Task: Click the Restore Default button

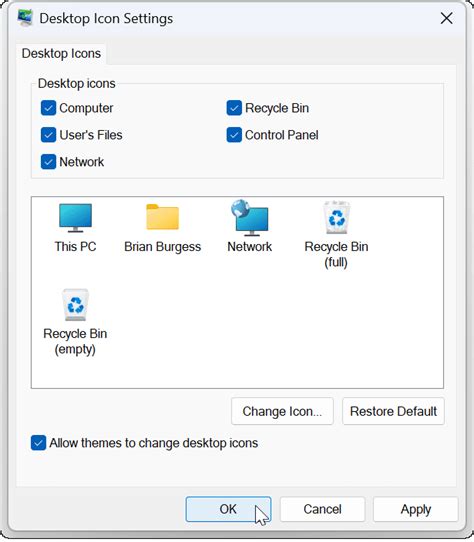Action: pyautogui.click(x=393, y=411)
